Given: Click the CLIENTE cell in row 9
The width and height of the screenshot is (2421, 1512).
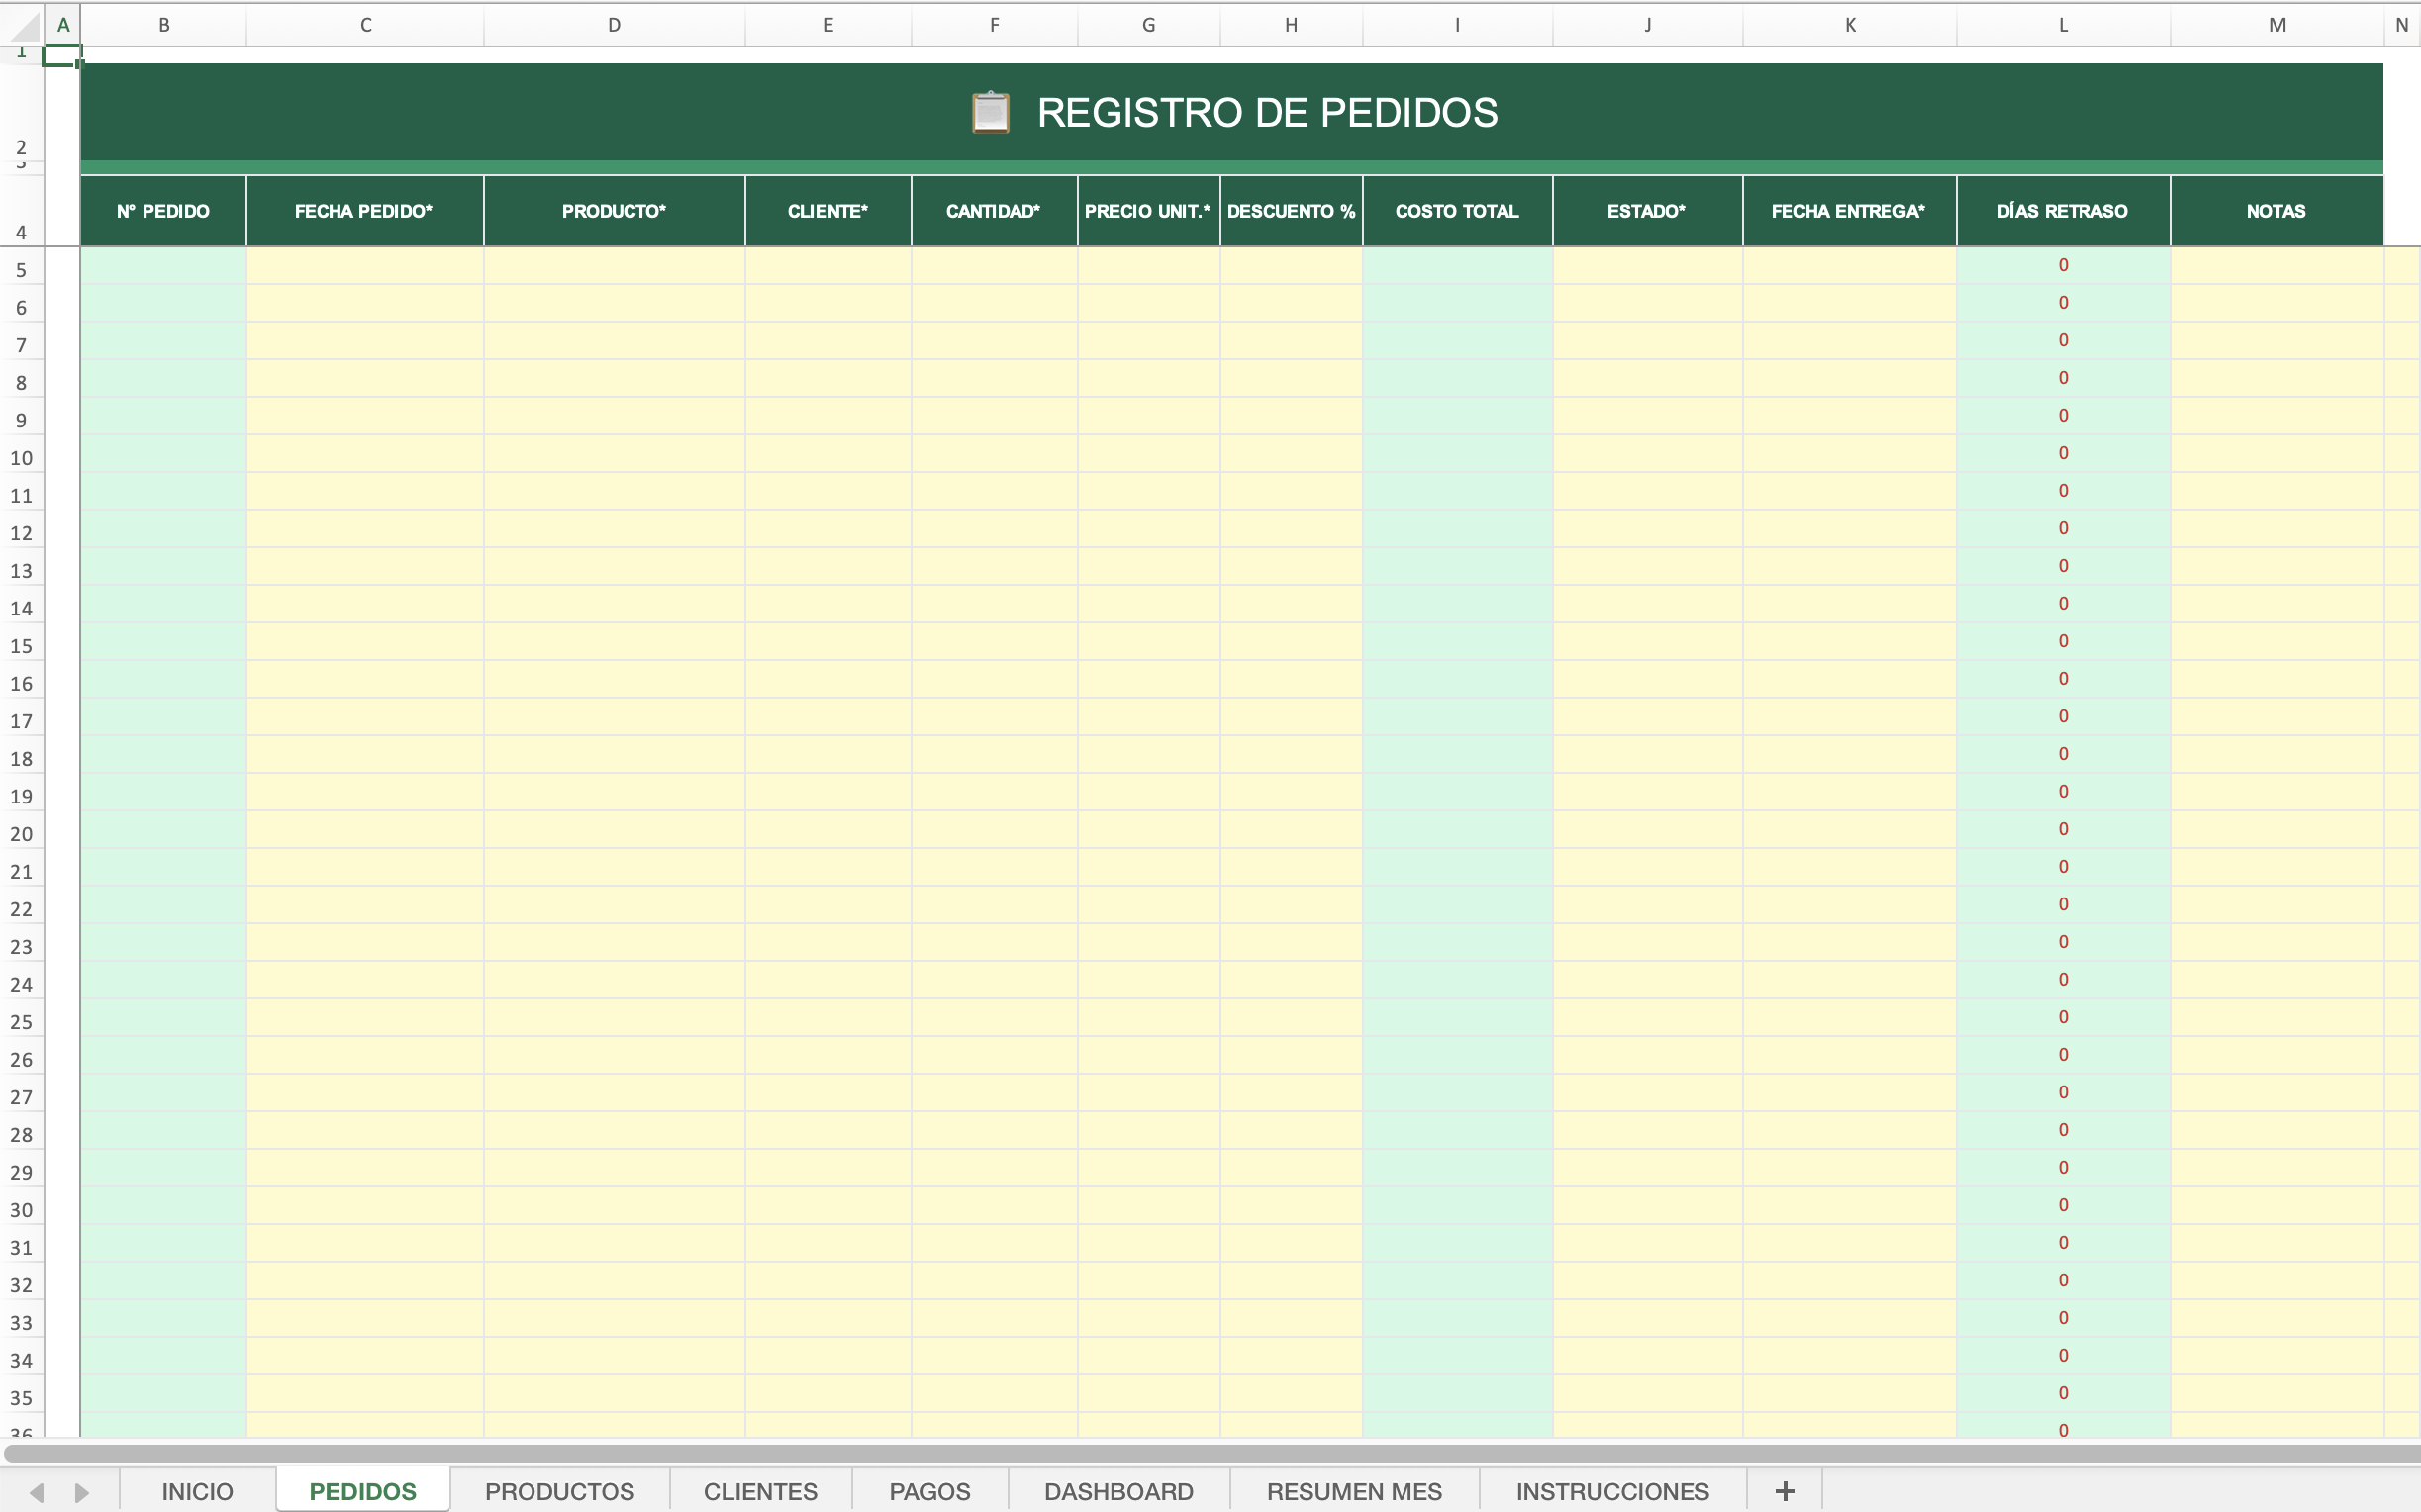Looking at the screenshot, I should click(828, 416).
